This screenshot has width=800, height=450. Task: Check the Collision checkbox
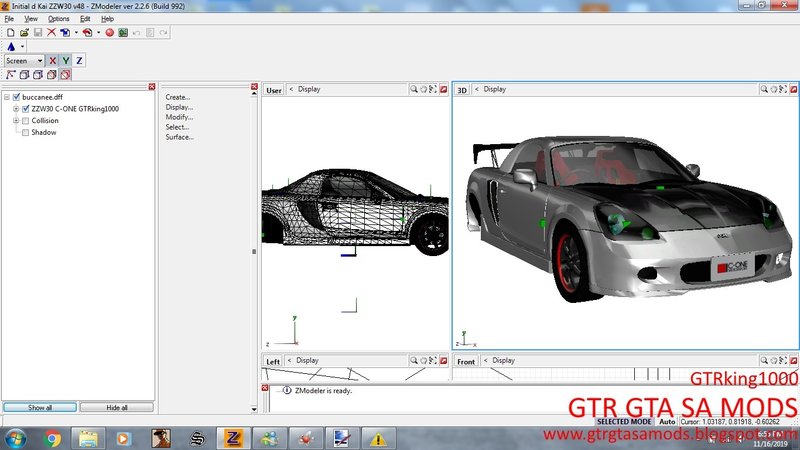coord(26,121)
